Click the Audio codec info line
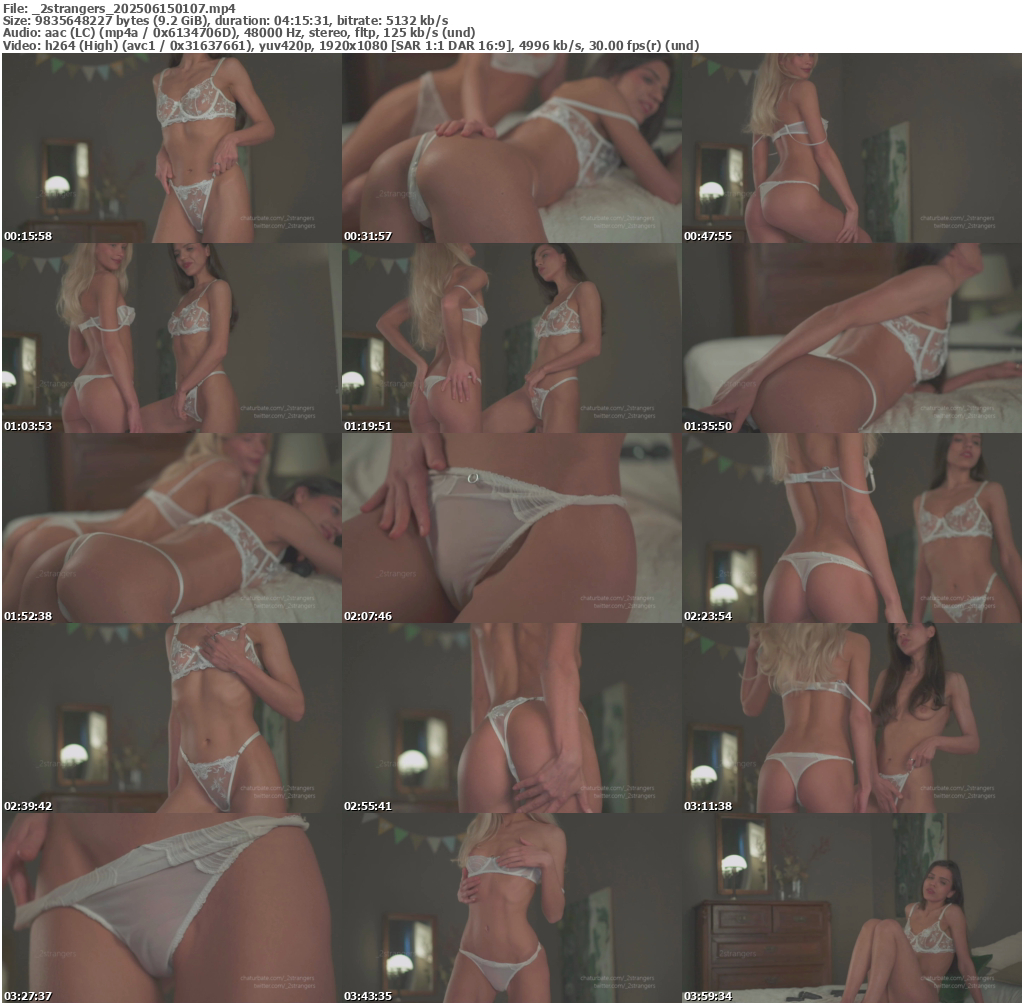The width and height of the screenshot is (1024, 1003). pyautogui.click(x=240, y=32)
